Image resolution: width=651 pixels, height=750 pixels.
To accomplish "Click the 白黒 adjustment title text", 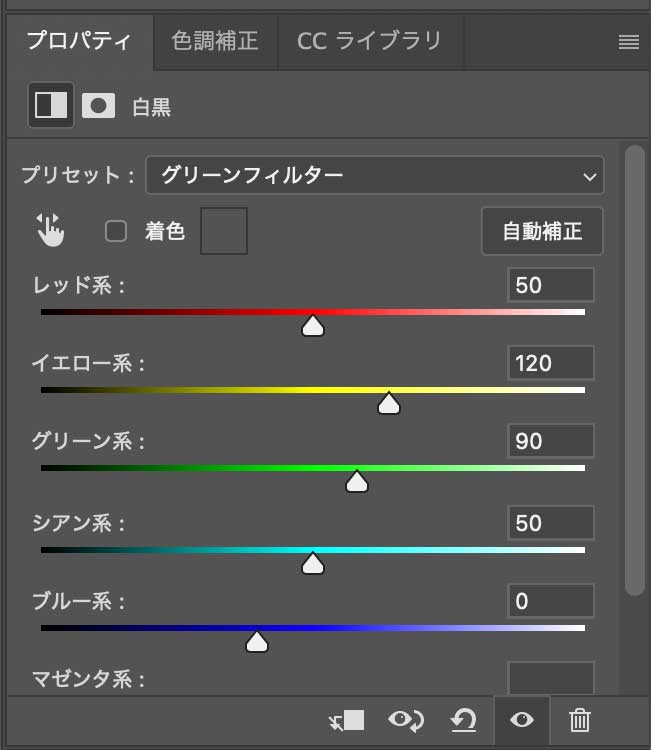I will (152, 107).
